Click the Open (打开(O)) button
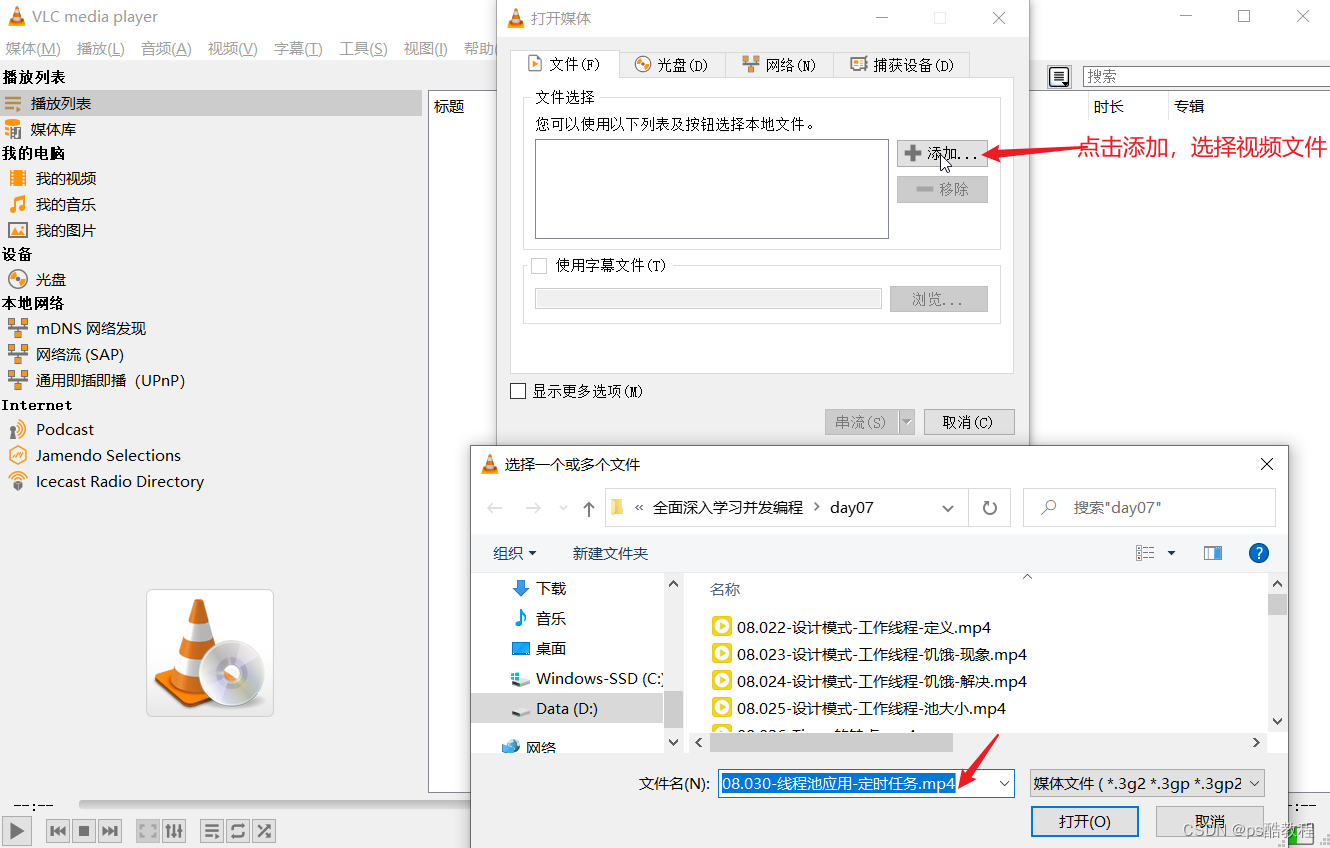This screenshot has width=1330, height=848. tap(1085, 821)
